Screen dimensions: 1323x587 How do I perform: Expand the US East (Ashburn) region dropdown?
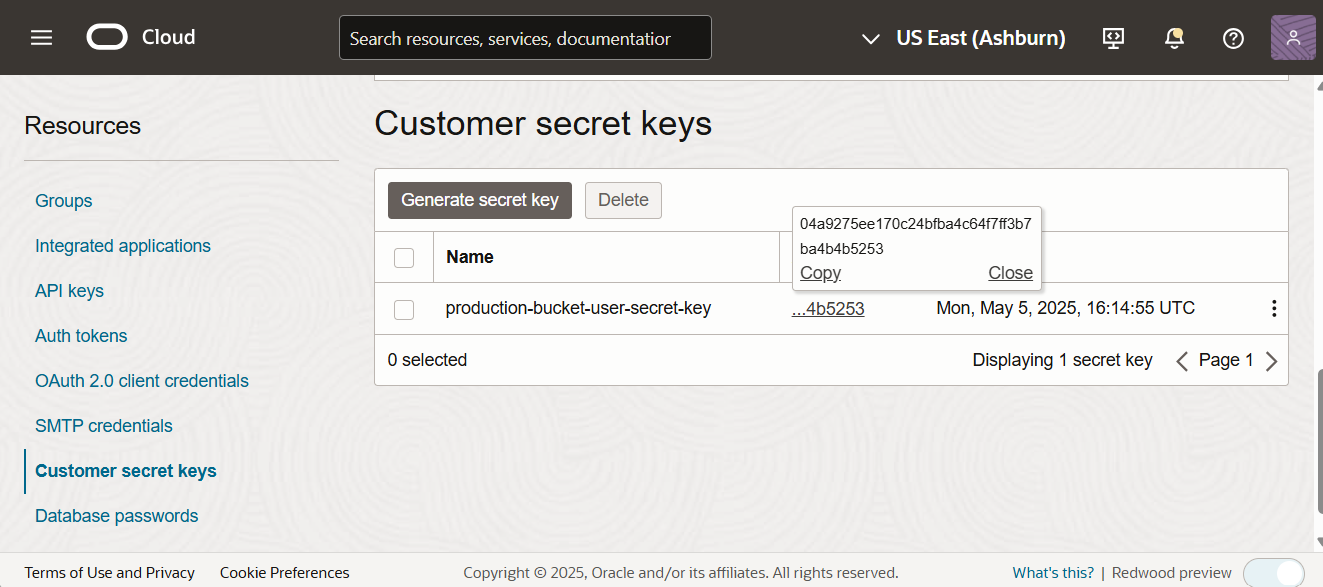tap(963, 38)
